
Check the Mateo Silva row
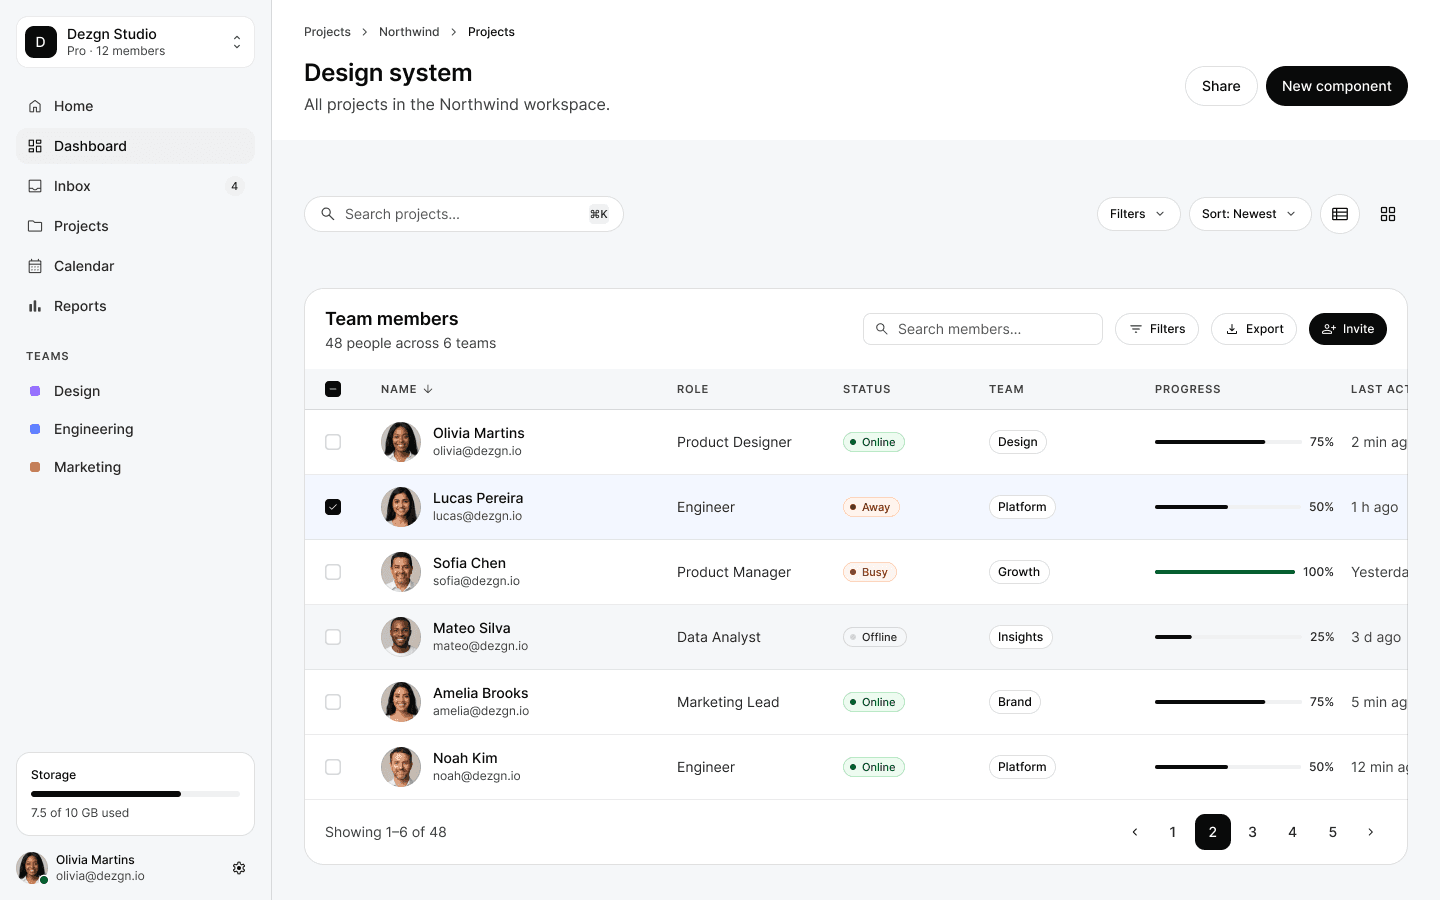click(x=333, y=637)
